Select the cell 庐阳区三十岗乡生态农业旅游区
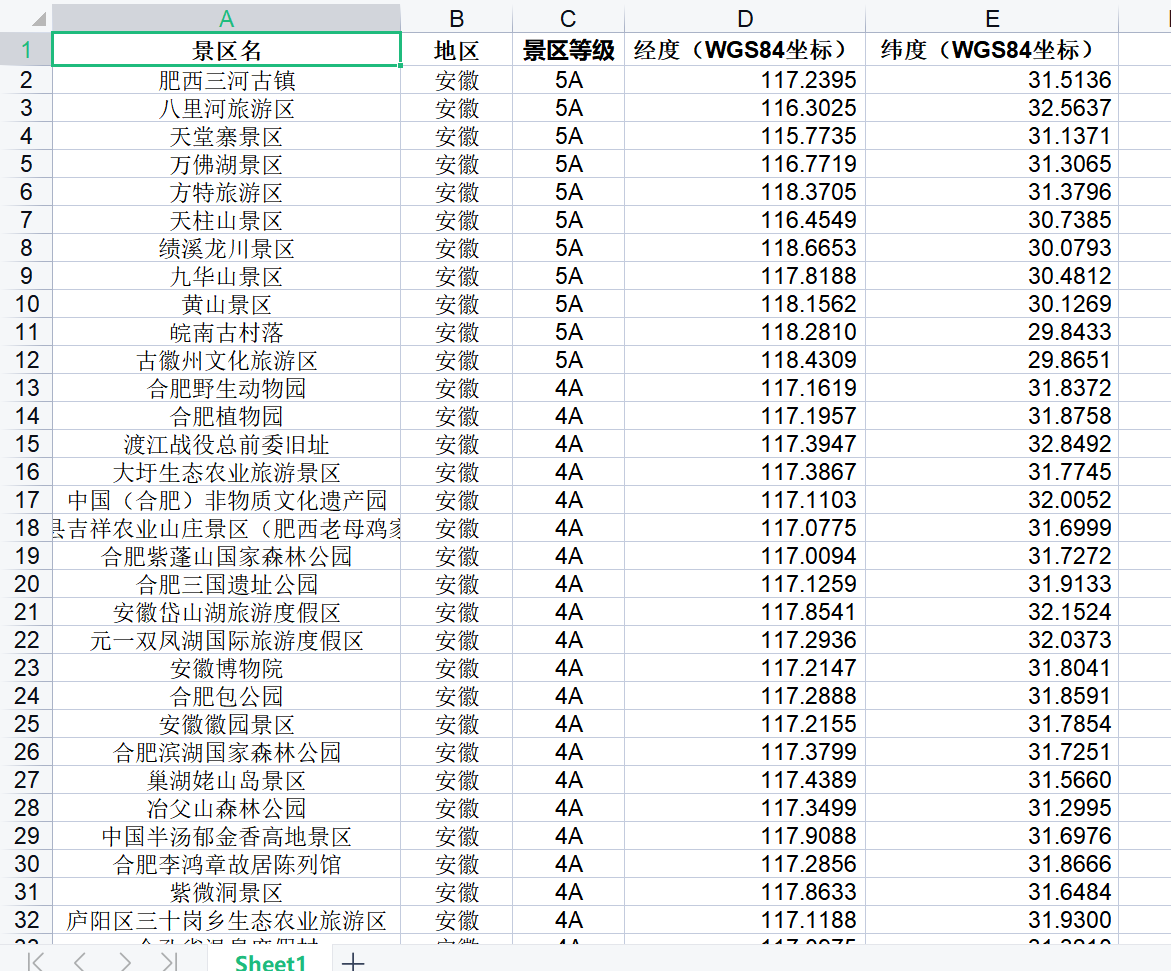The width and height of the screenshot is (1171, 971). coord(226,920)
